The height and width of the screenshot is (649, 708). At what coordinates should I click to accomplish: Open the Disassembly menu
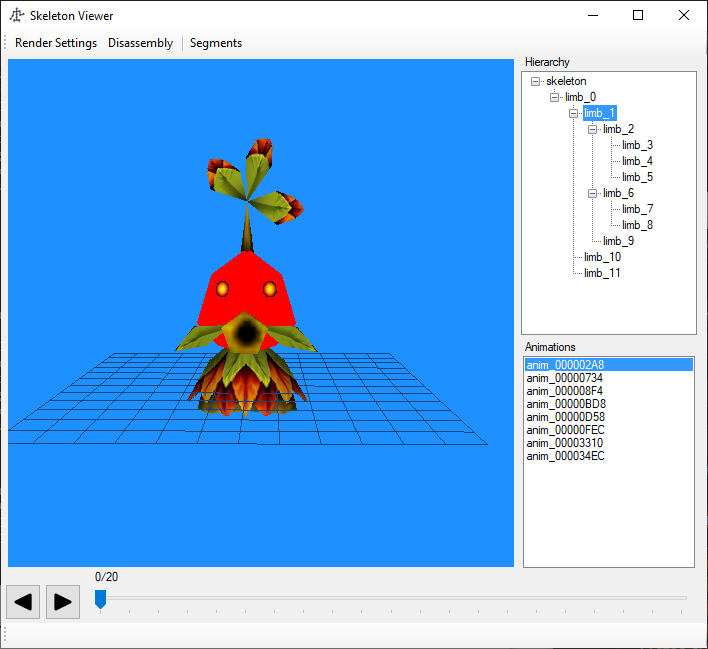click(x=140, y=43)
